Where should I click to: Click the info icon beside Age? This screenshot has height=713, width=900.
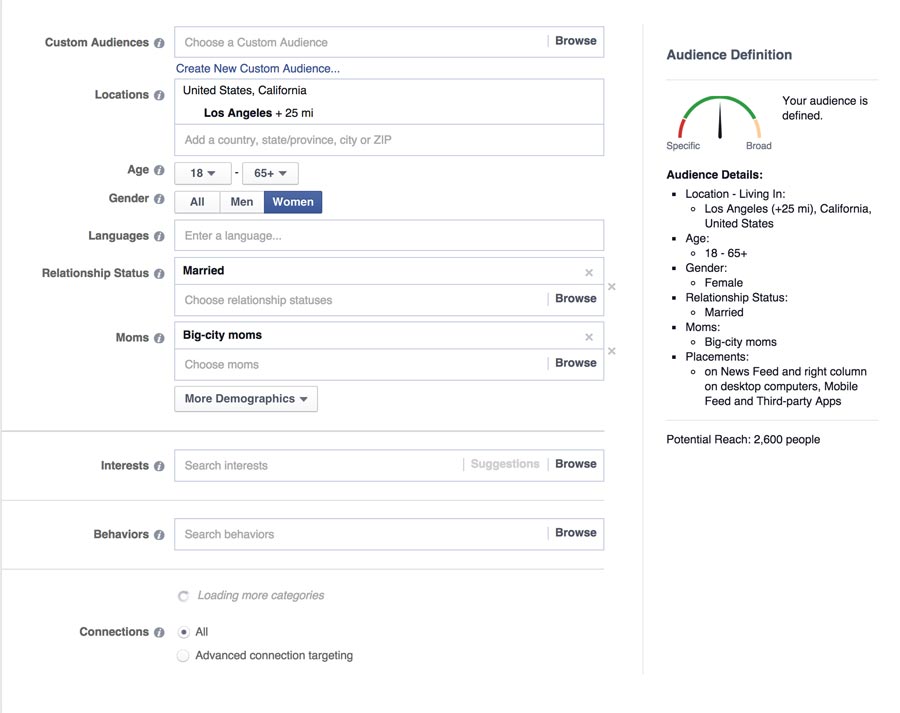pos(159,170)
